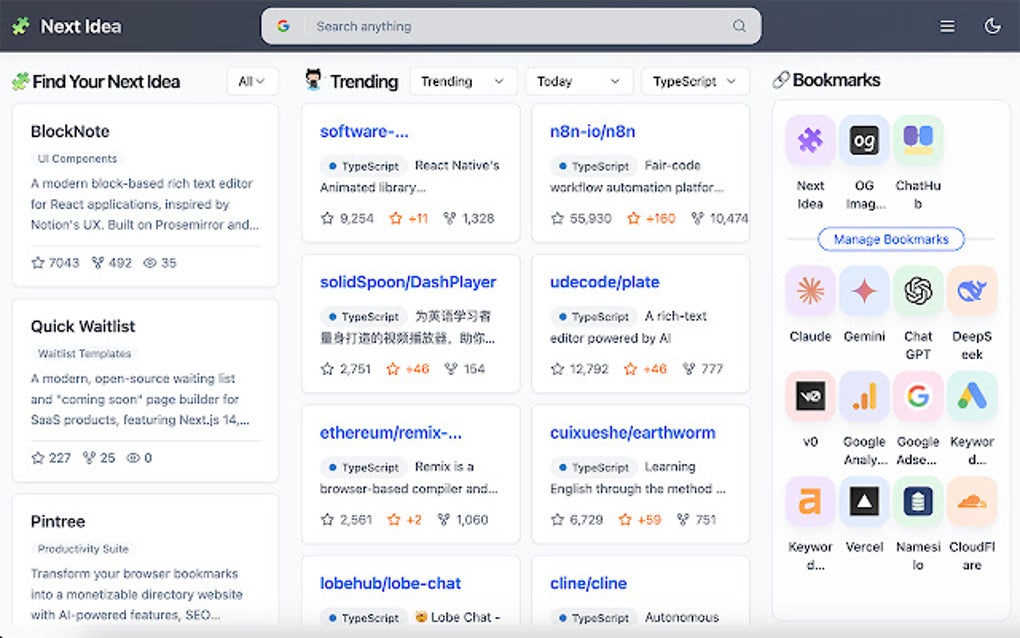The width and height of the screenshot is (1020, 638).
Task: Launch the ChatGPT bookmark
Action: (x=917, y=292)
